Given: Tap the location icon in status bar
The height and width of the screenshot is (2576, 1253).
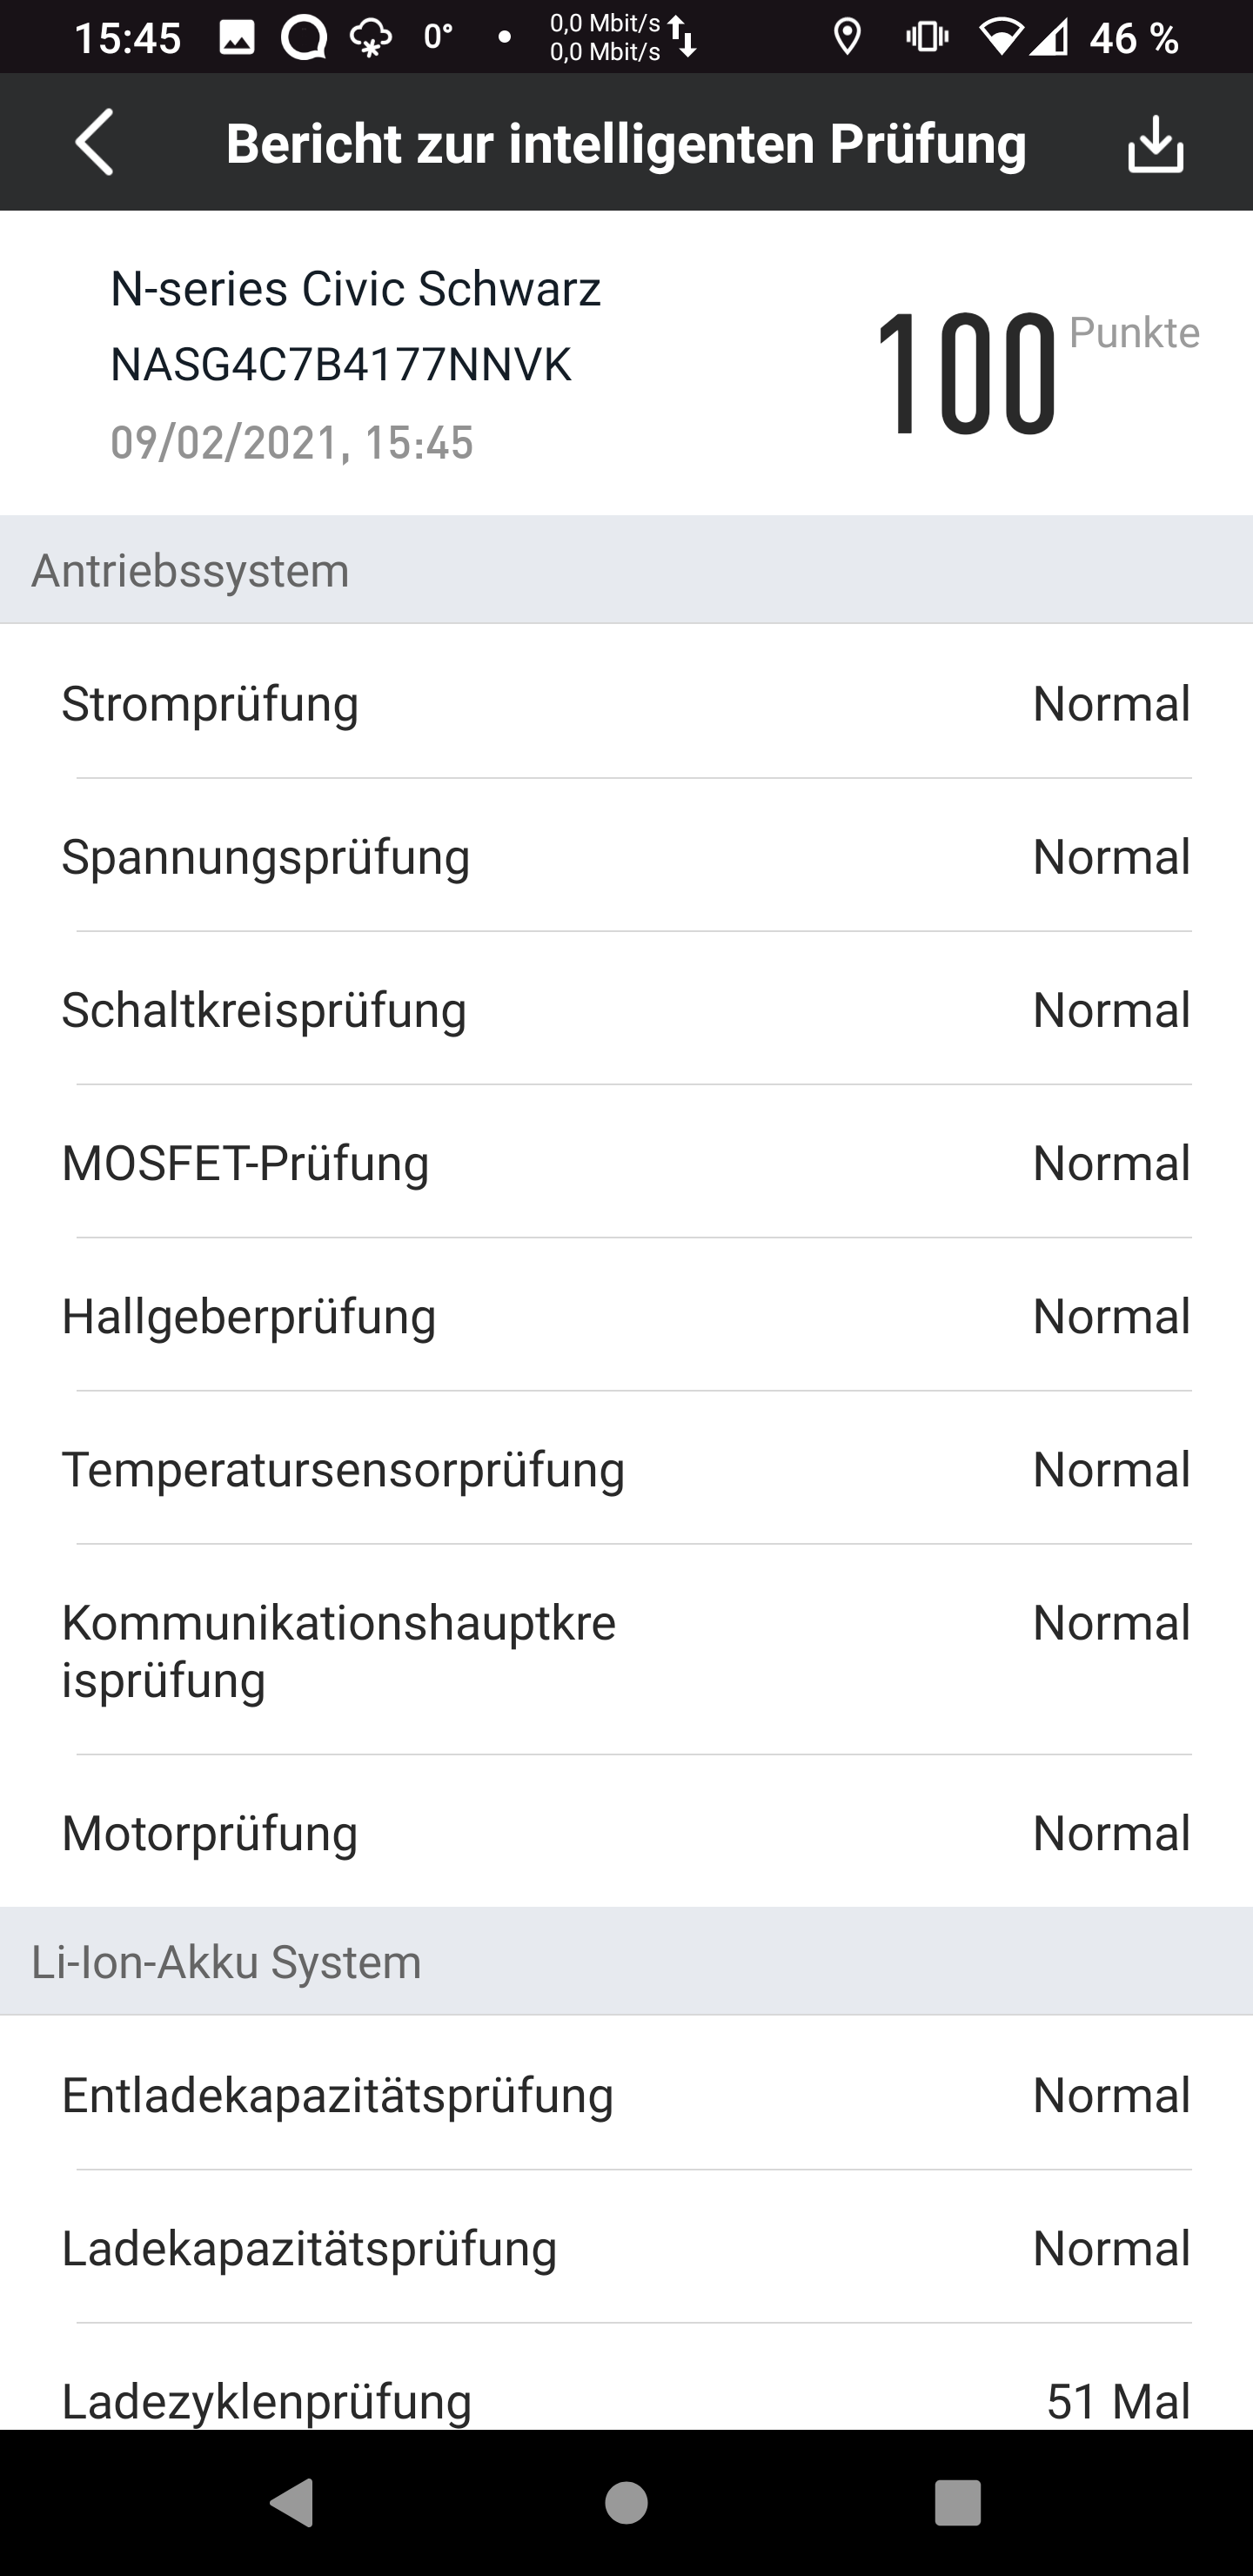Looking at the screenshot, I should [847, 38].
